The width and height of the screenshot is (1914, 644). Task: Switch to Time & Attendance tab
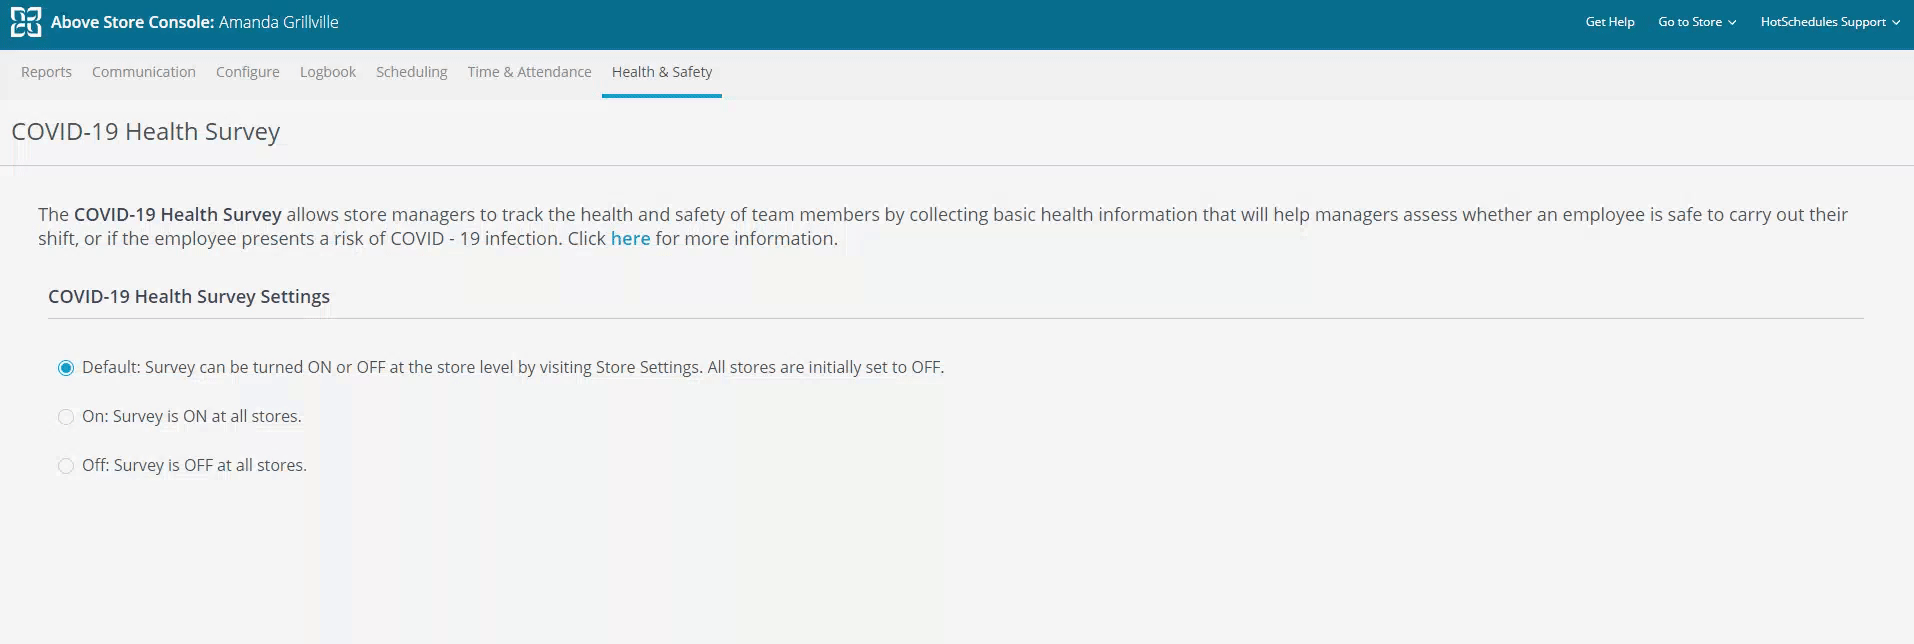point(529,72)
